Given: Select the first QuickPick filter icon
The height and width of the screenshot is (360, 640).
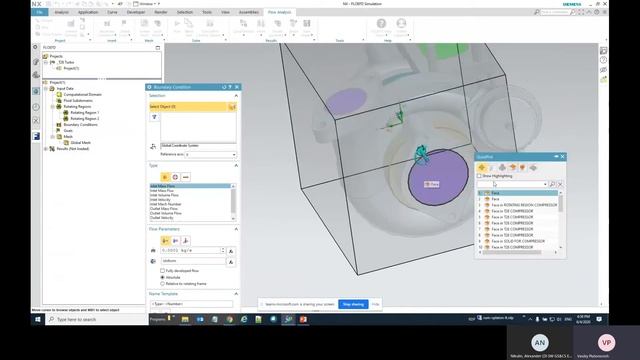Looking at the screenshot, I should pos(482,168).
